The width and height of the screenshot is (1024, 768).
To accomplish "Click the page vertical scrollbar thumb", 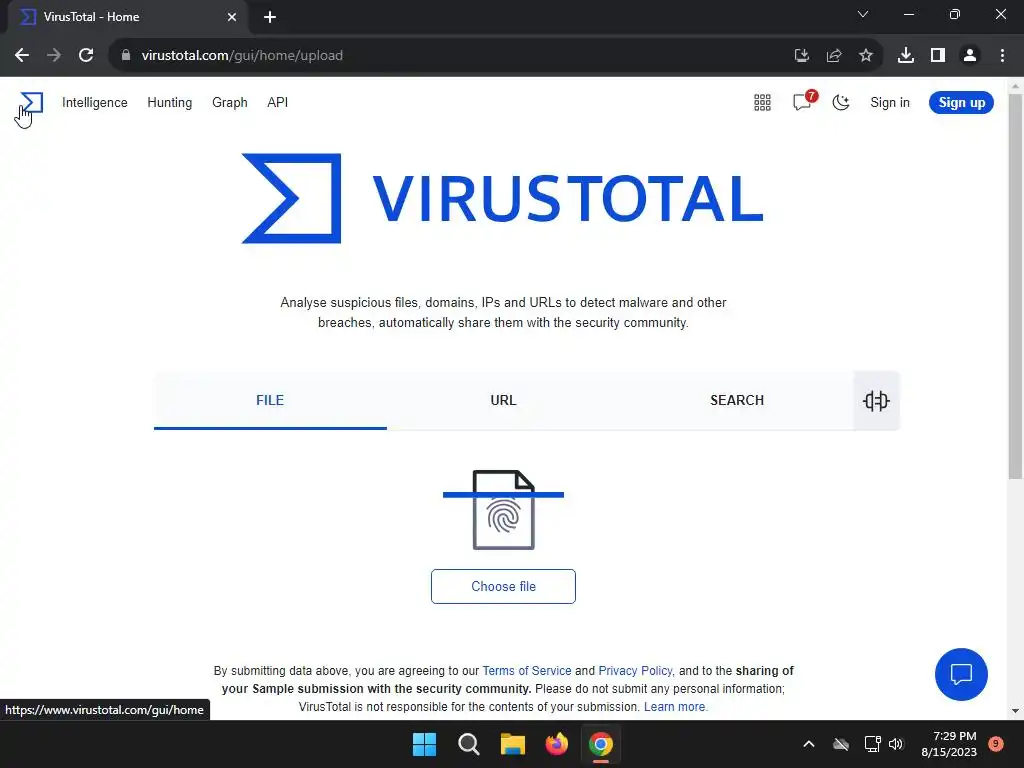I will pos(1015,287).
